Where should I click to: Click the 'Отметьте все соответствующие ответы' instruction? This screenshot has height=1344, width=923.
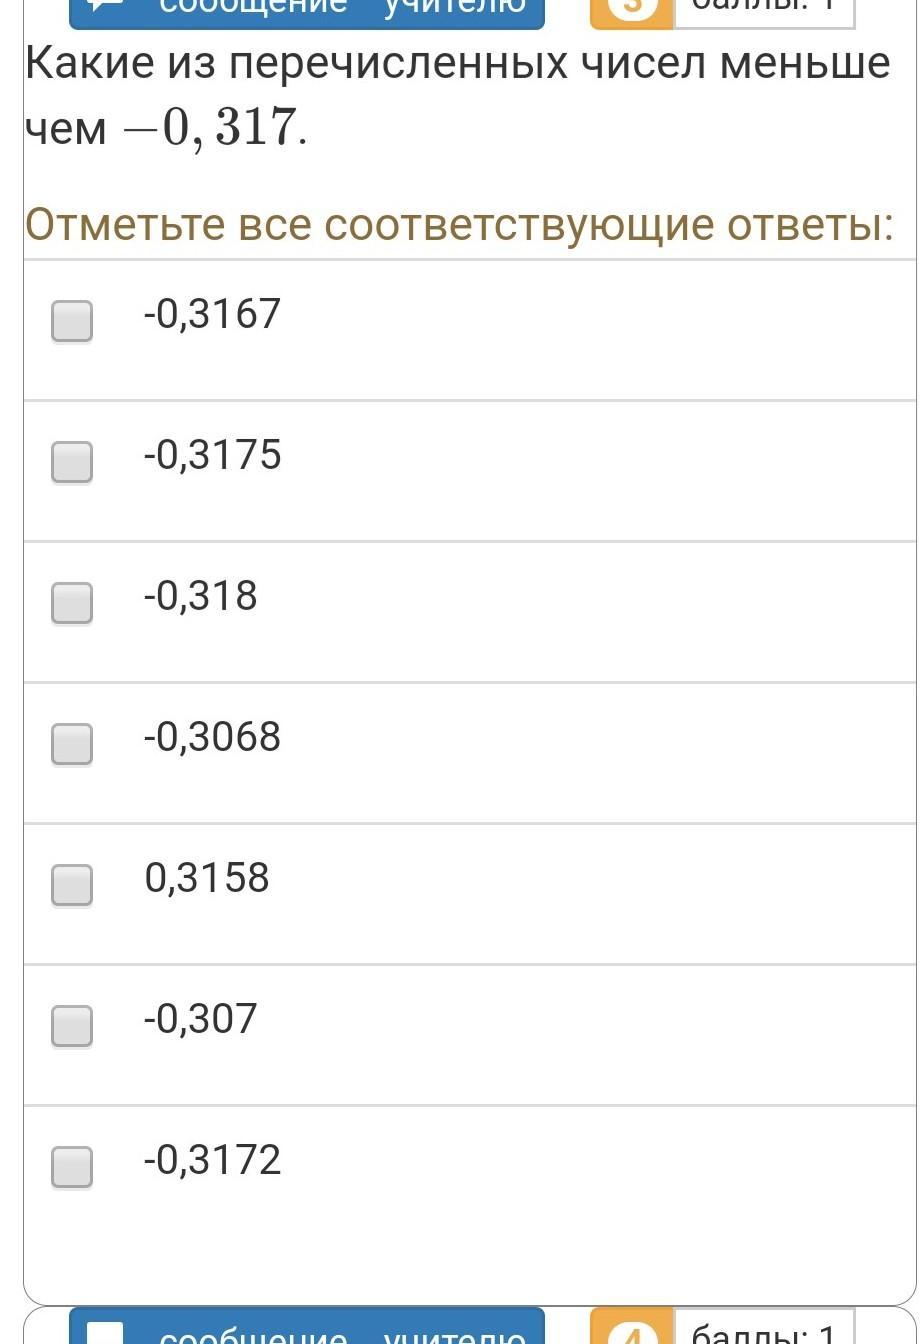coord(459,224)
